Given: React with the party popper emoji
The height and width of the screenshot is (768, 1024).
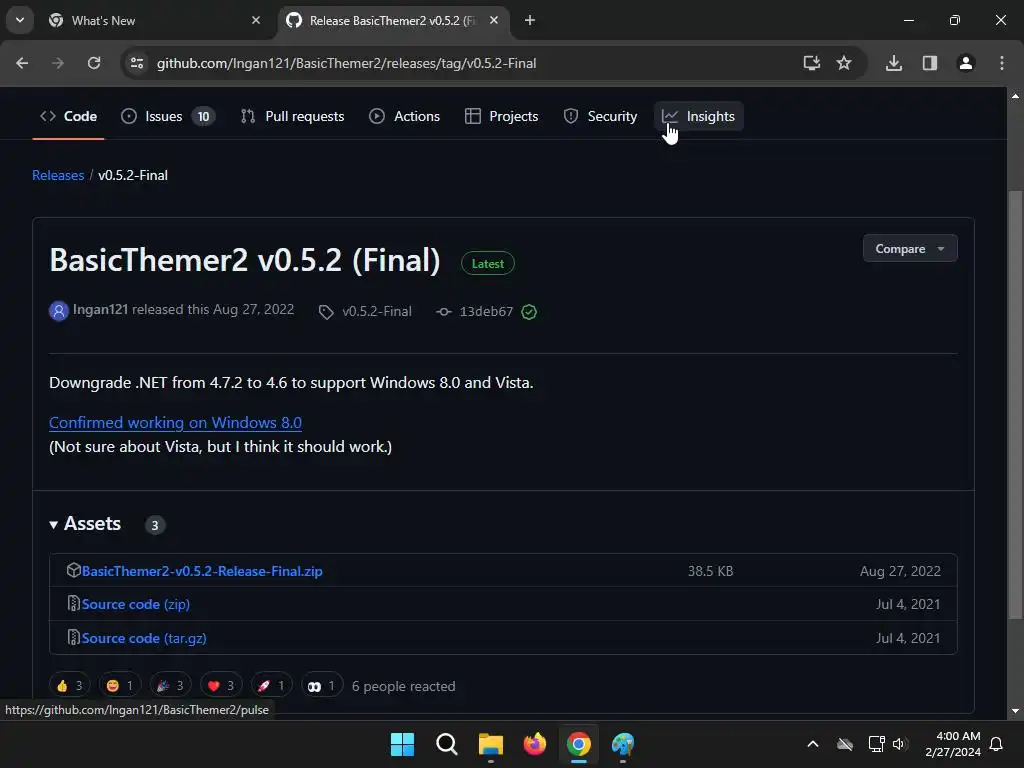Looking at the screenshot, I should [x=170, y=686].
